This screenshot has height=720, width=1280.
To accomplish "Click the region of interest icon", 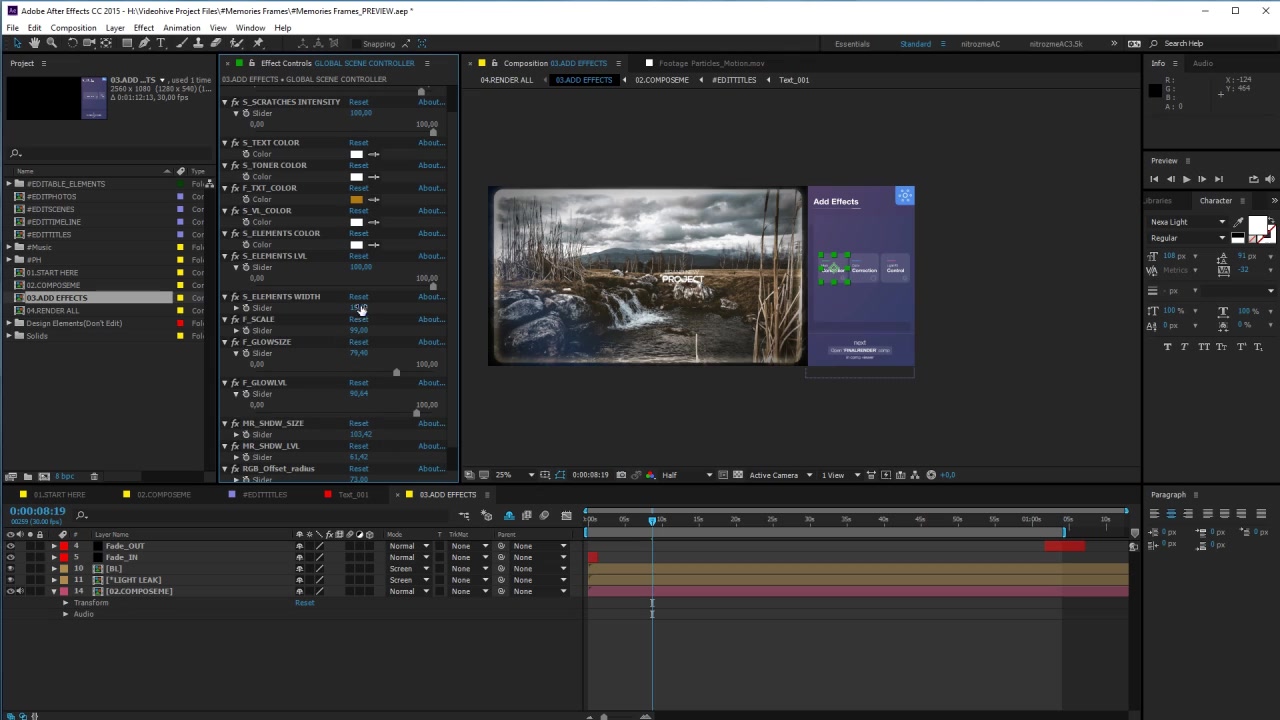I will pyautogui.click(x=724, y=475).
